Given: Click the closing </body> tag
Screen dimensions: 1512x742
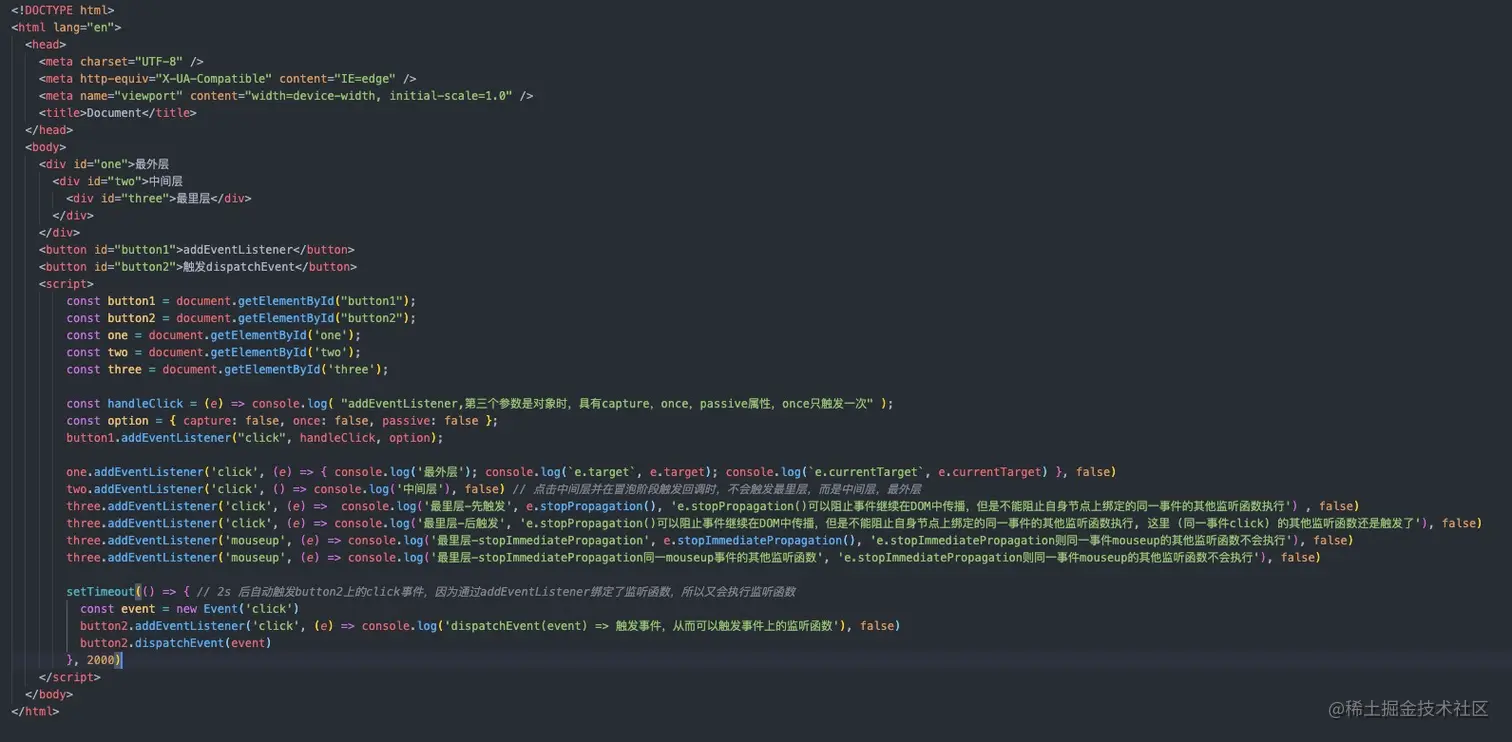Looking at the screenshot, I should 49,694.
